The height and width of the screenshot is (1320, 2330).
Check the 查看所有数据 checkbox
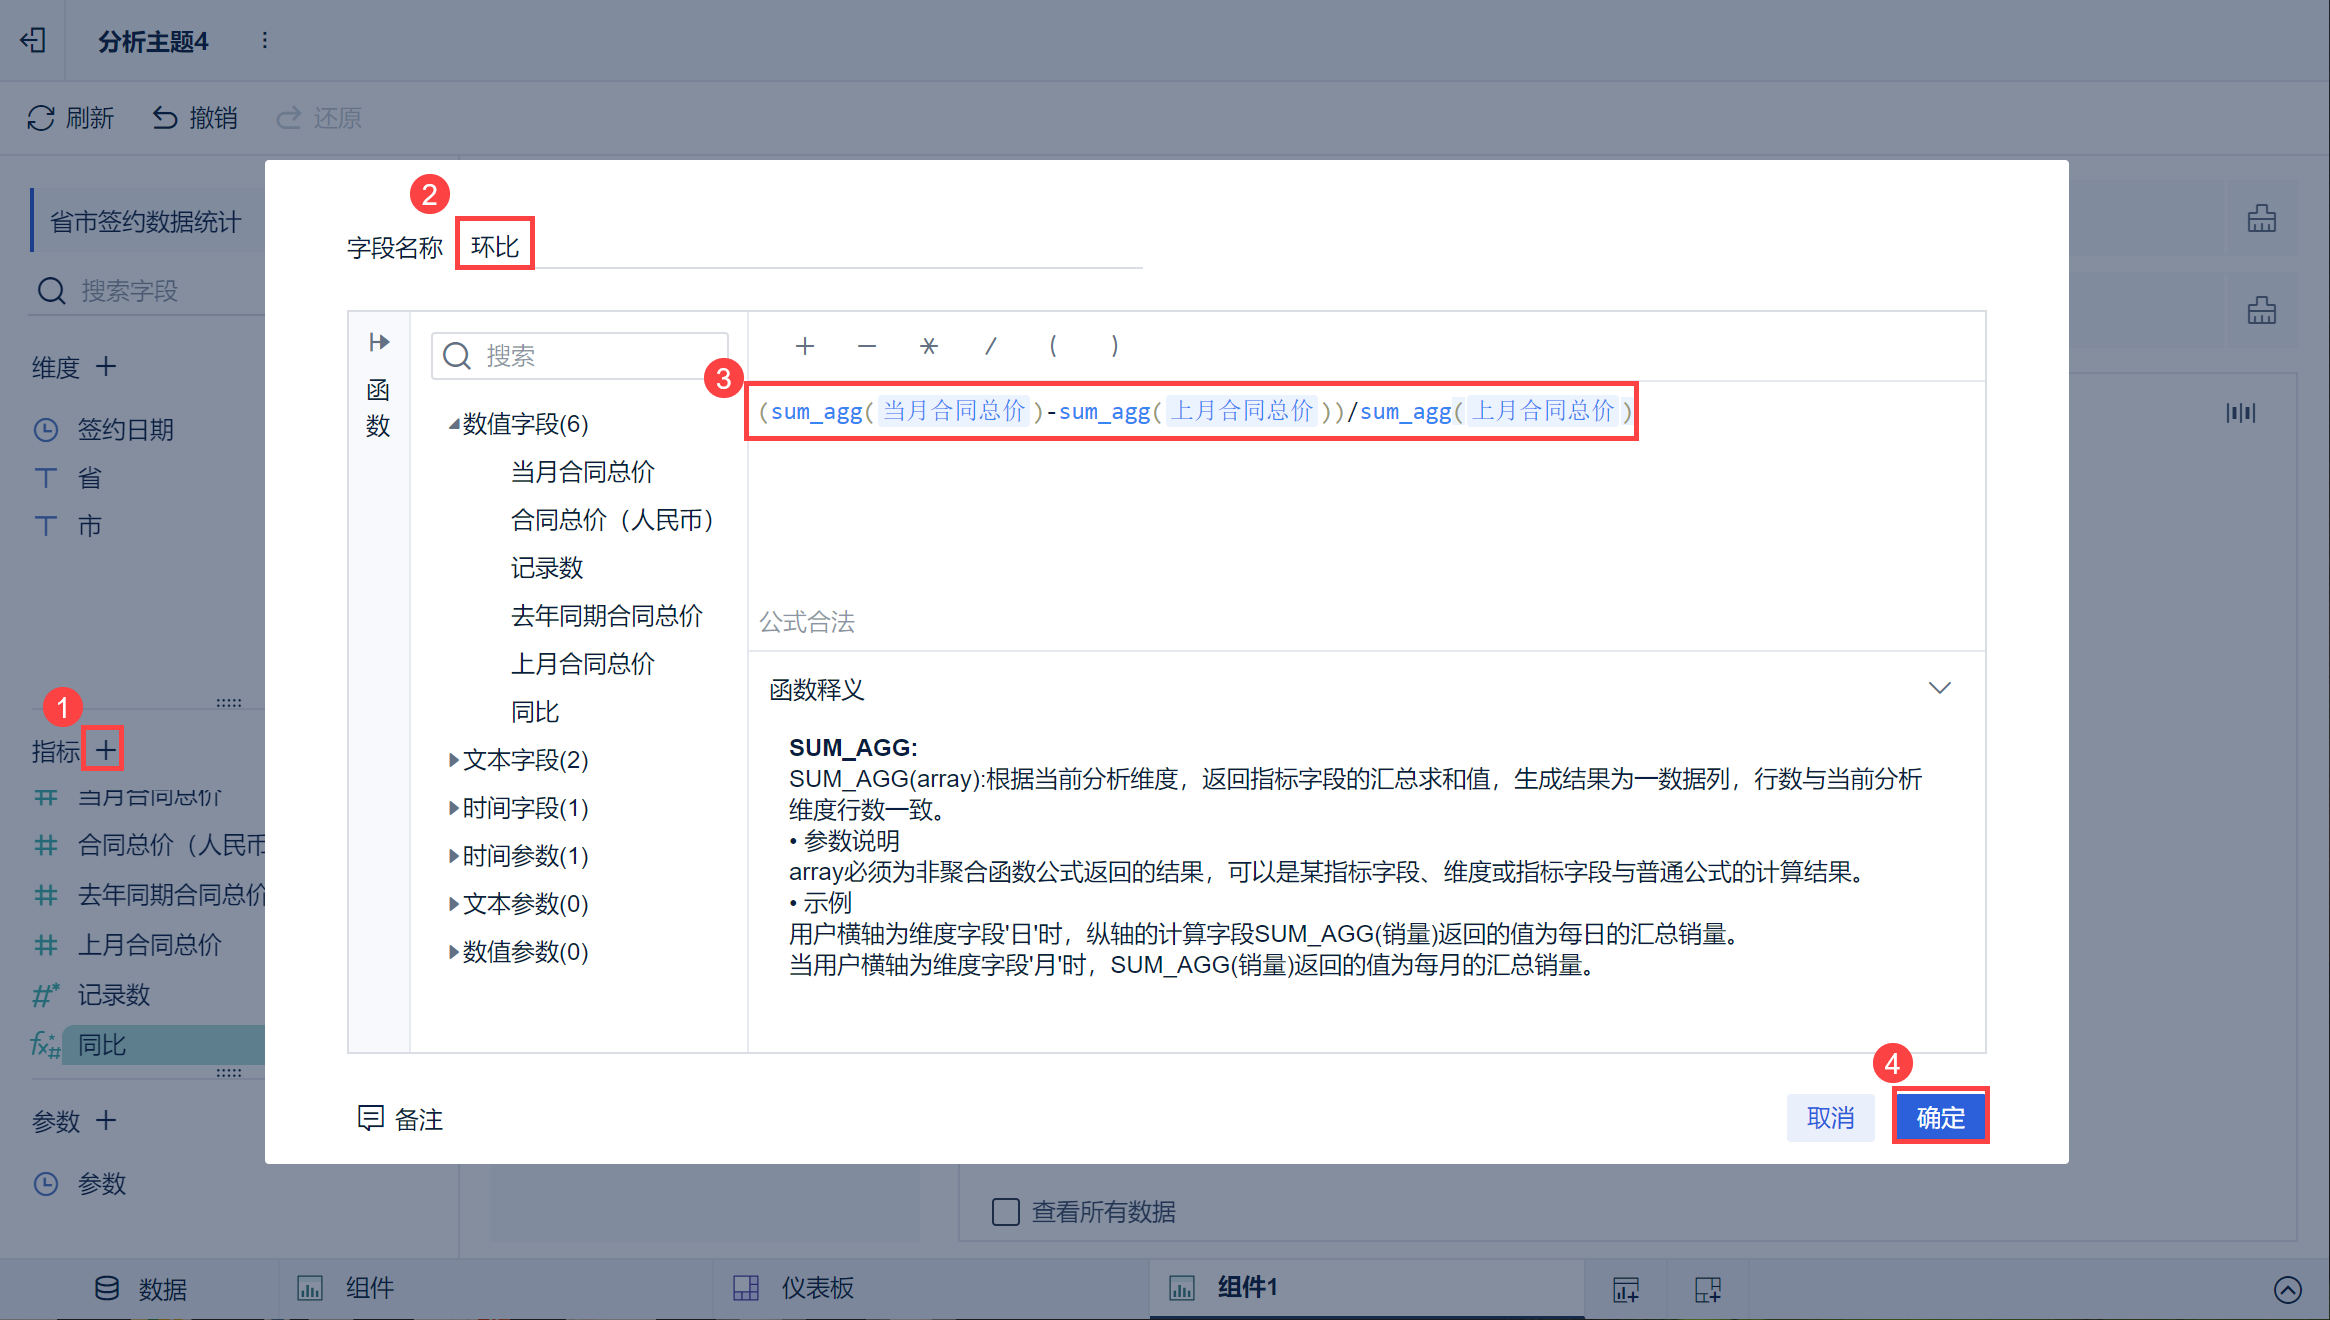[x=1005, y=1212]
